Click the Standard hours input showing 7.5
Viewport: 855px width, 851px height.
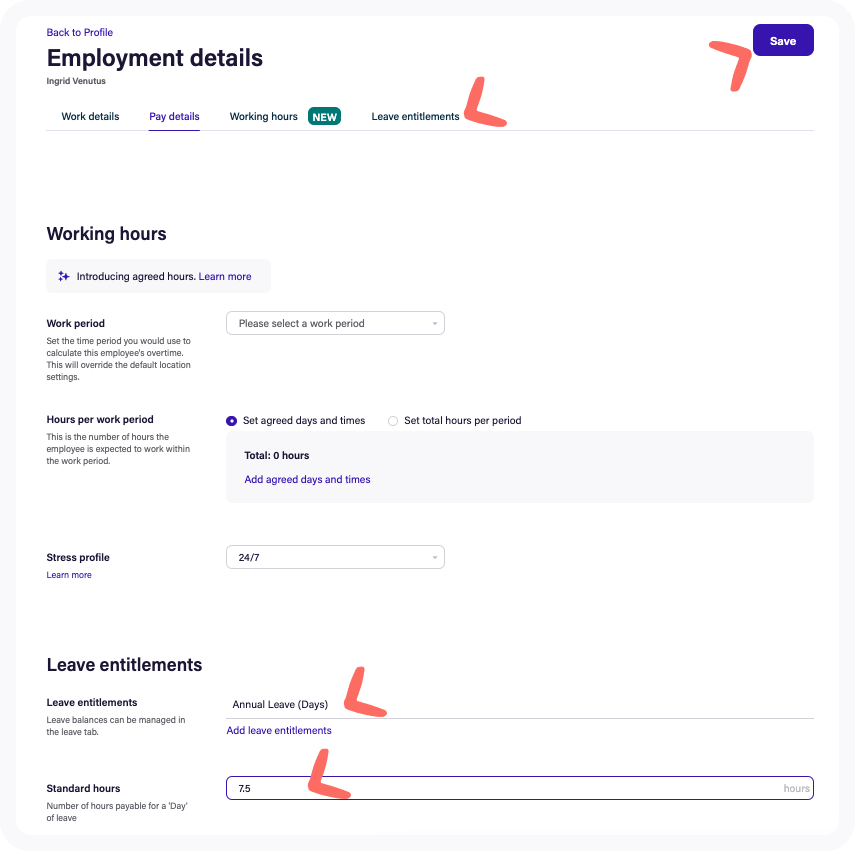click(520, 788)
